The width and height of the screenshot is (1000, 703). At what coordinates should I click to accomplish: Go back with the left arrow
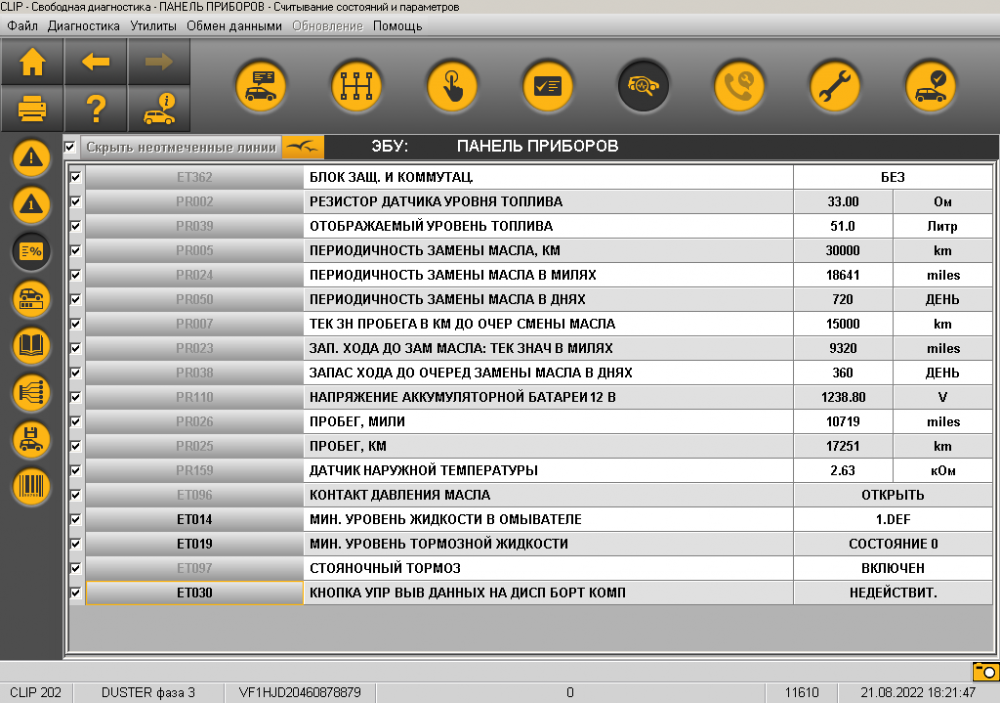click(95, 62)
